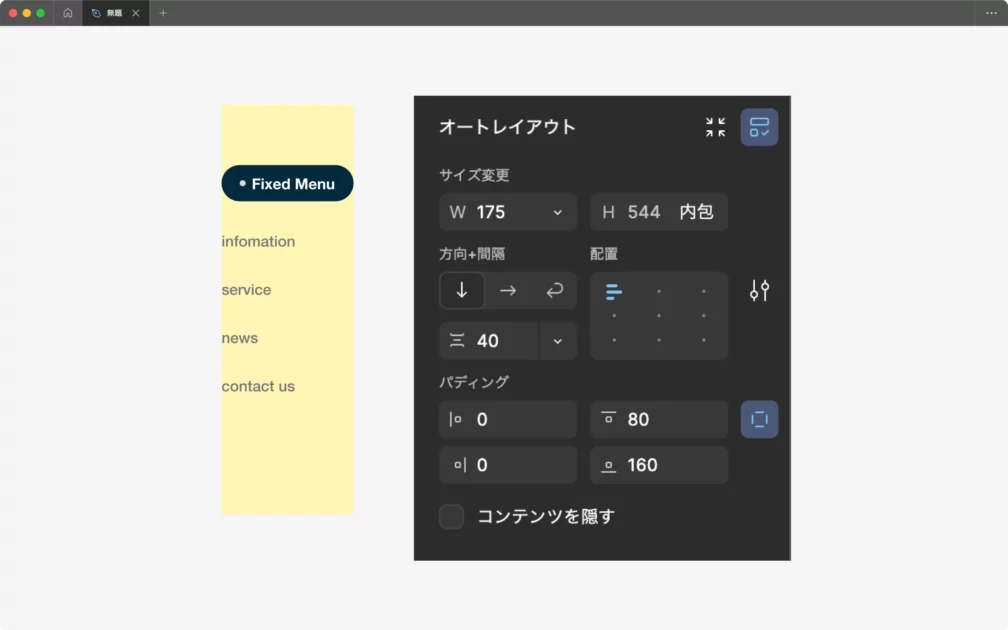Click the contact us menu link
The width and height of the screenshot is (1008, 630).
click(258, 386)
